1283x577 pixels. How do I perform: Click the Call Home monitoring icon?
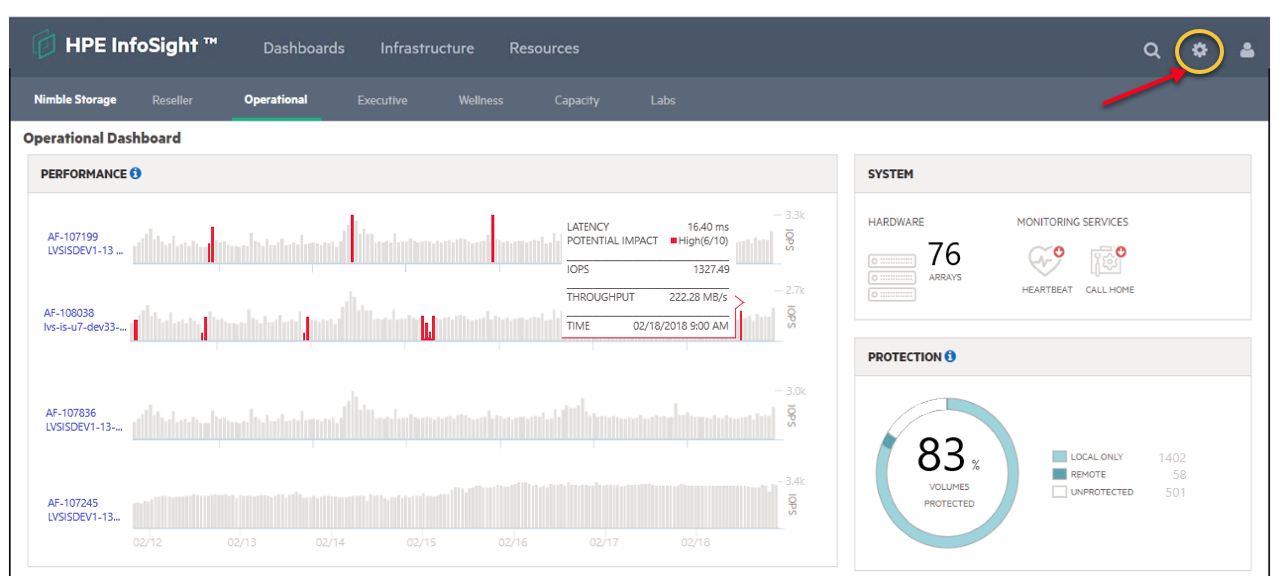[x=1109, y=261]
